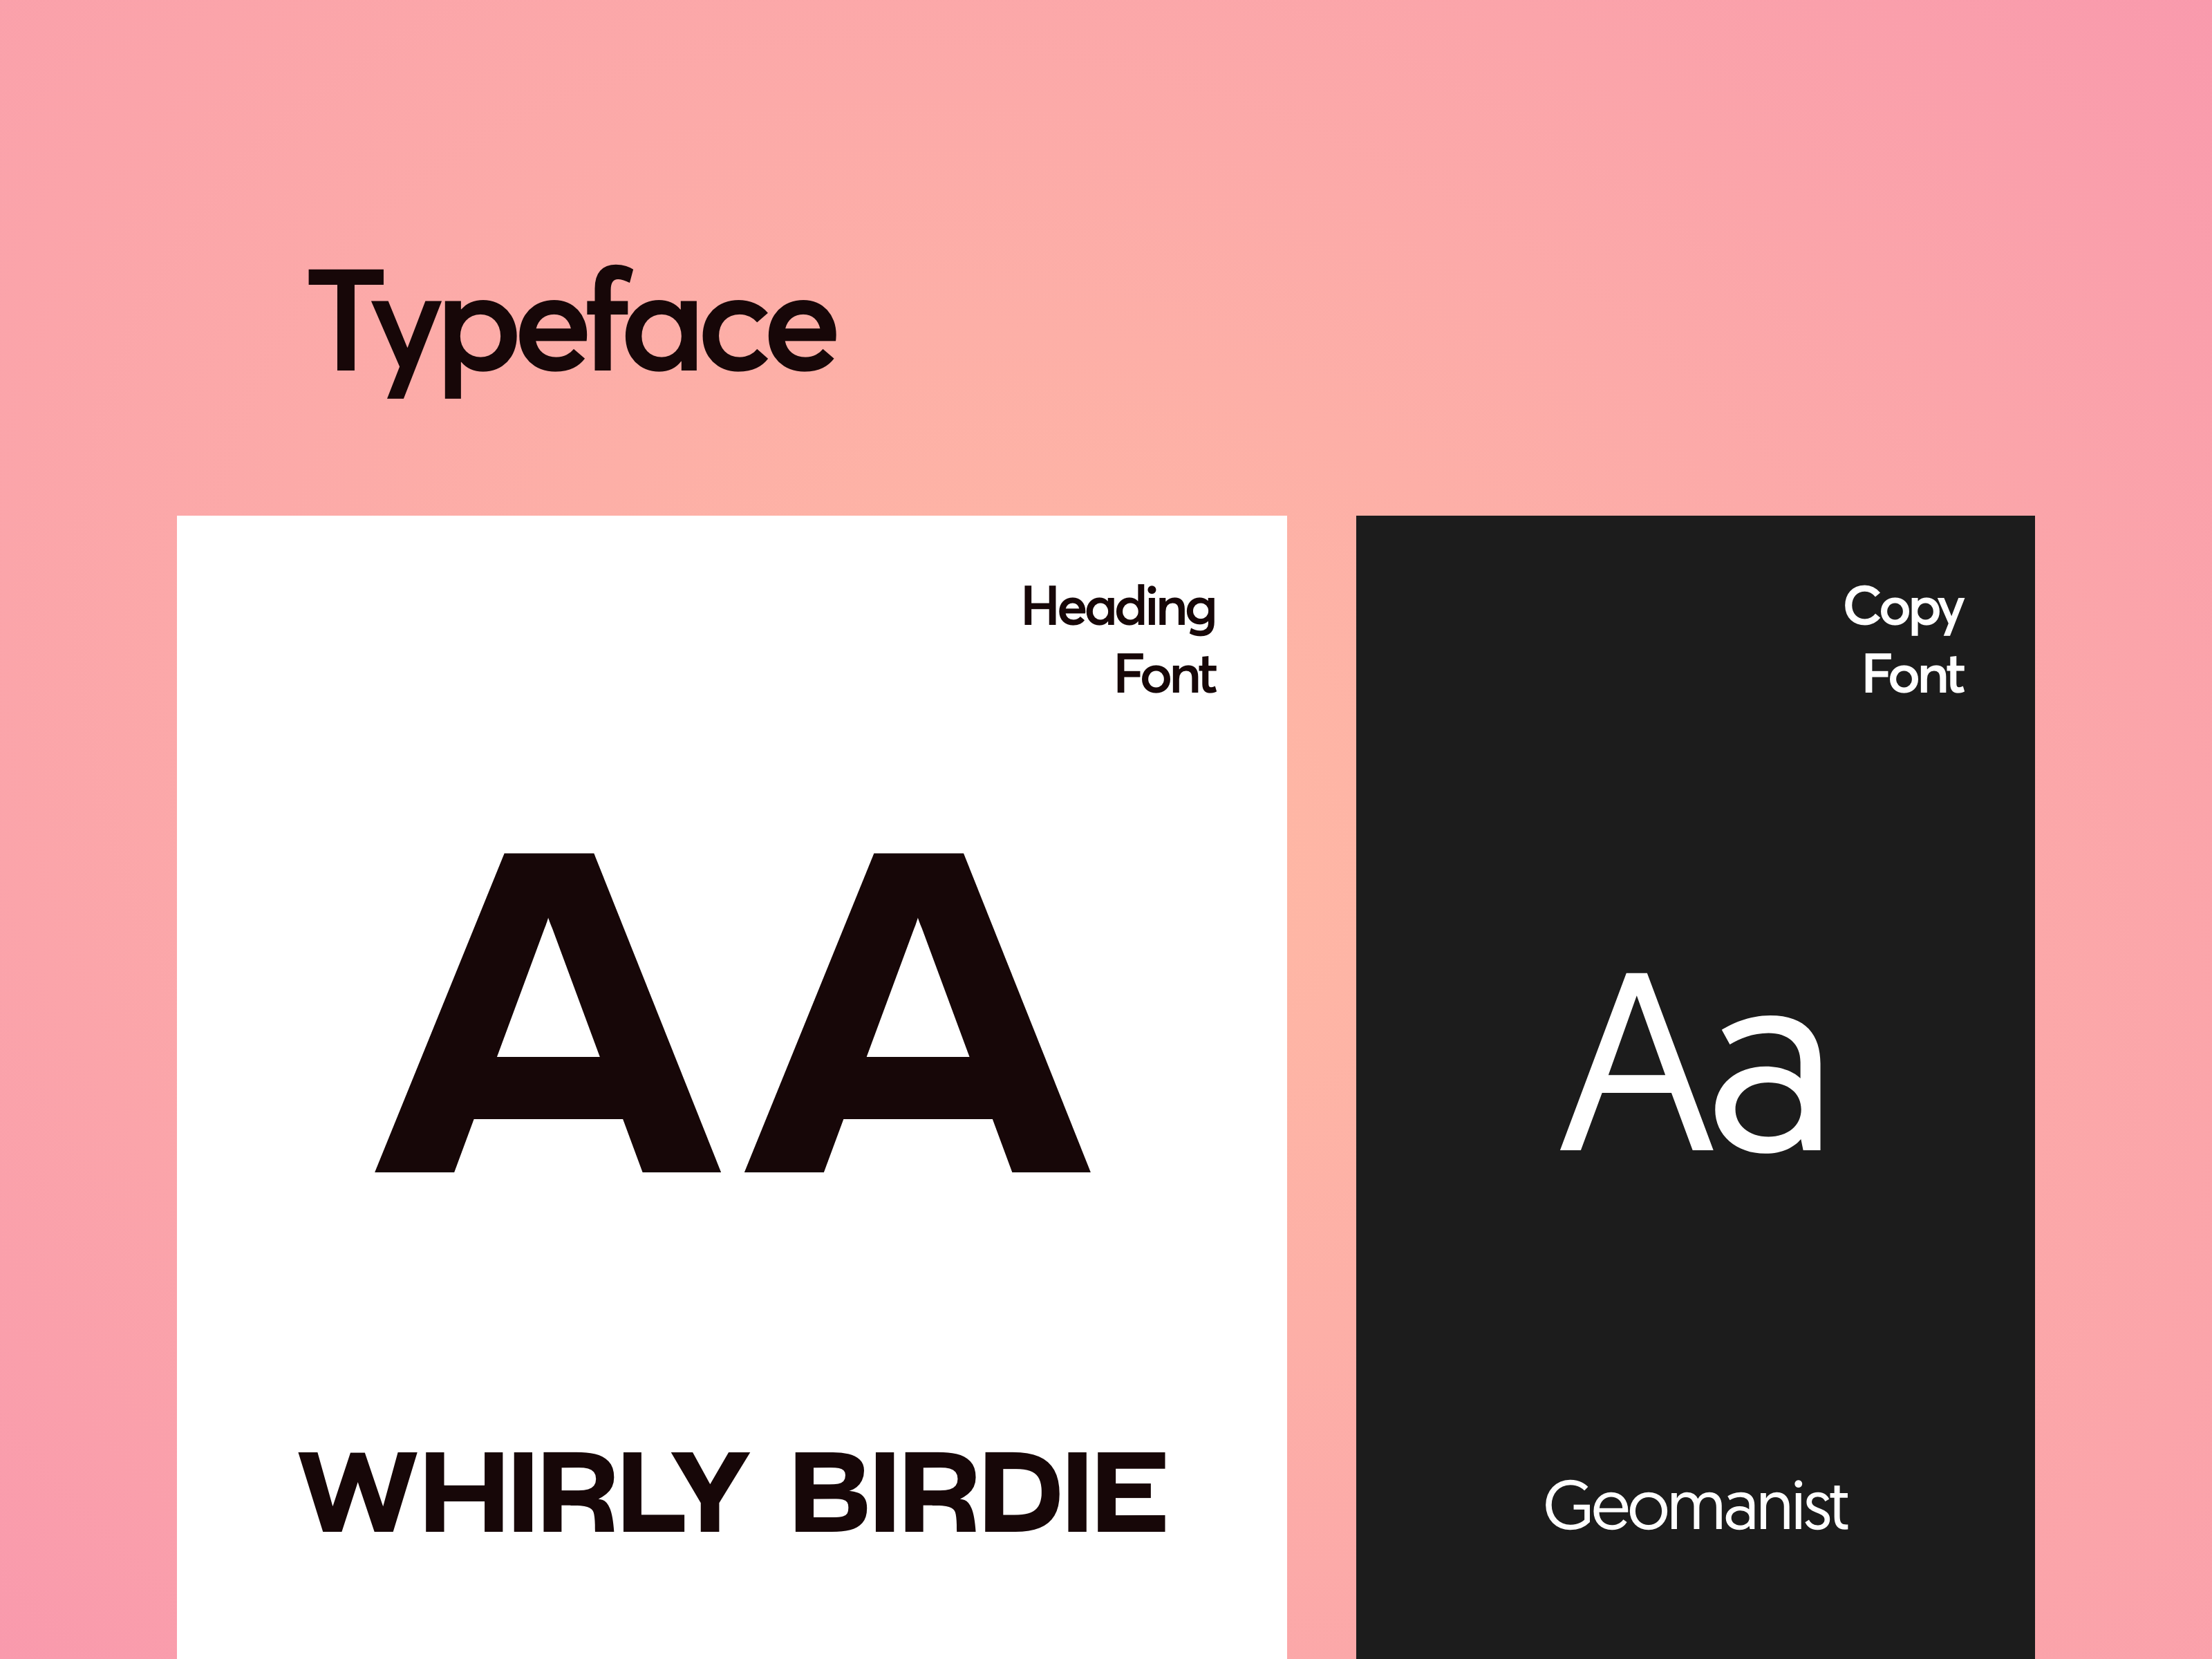Viewport: 2212px width, 1659px height.
Task: Click the lowercase a in Aa sample
Action: [1768, 1086]
